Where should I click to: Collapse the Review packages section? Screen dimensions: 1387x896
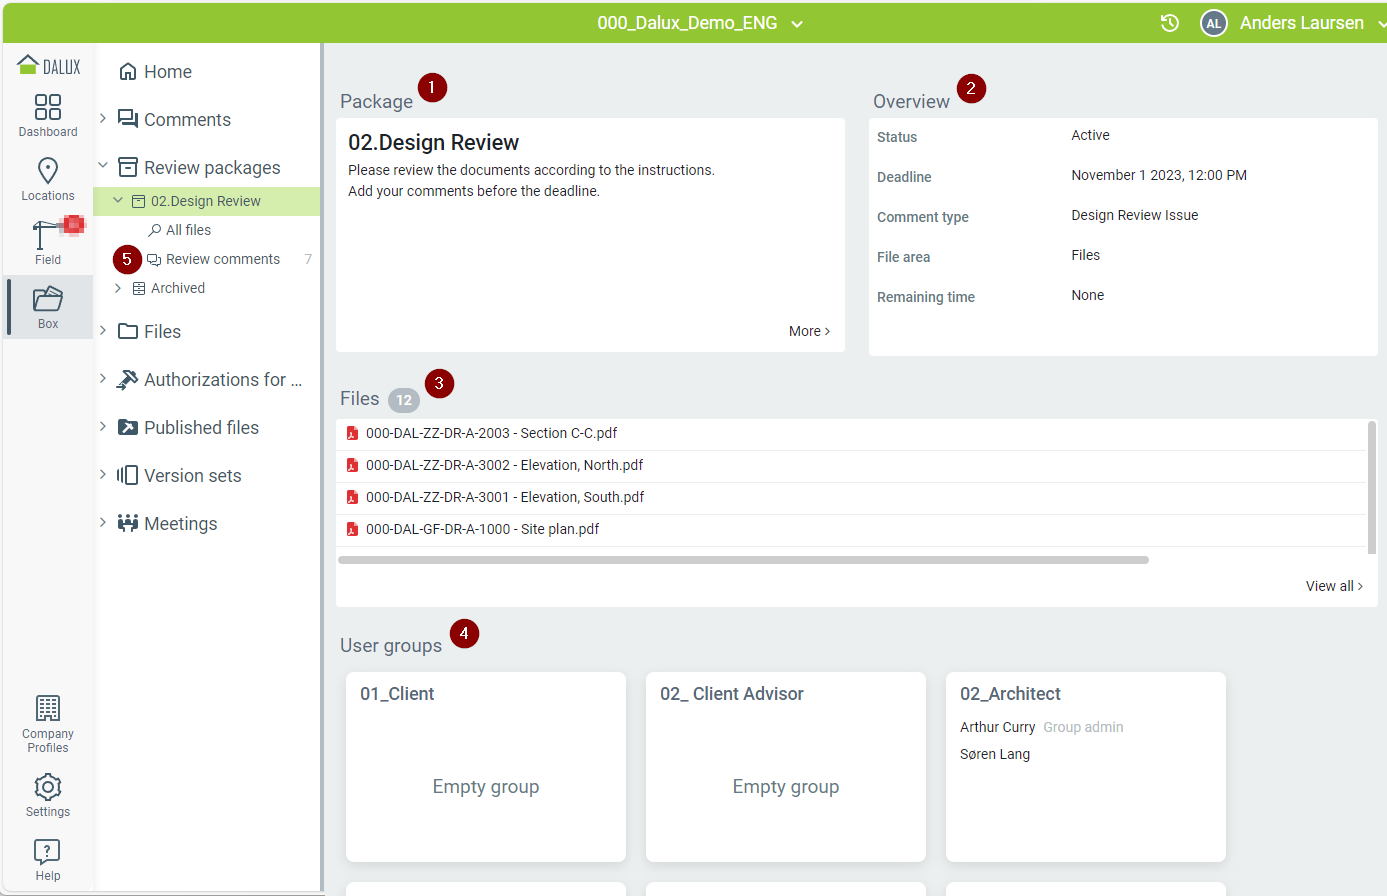(x=103, y=167)
